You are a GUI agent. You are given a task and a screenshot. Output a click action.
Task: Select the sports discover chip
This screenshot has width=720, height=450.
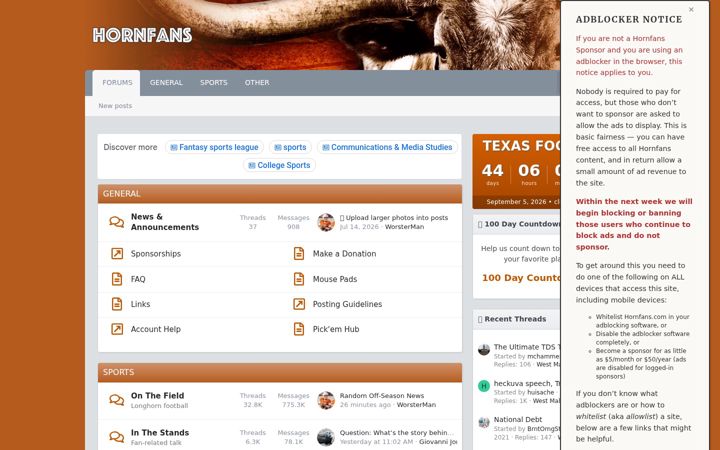290,147
